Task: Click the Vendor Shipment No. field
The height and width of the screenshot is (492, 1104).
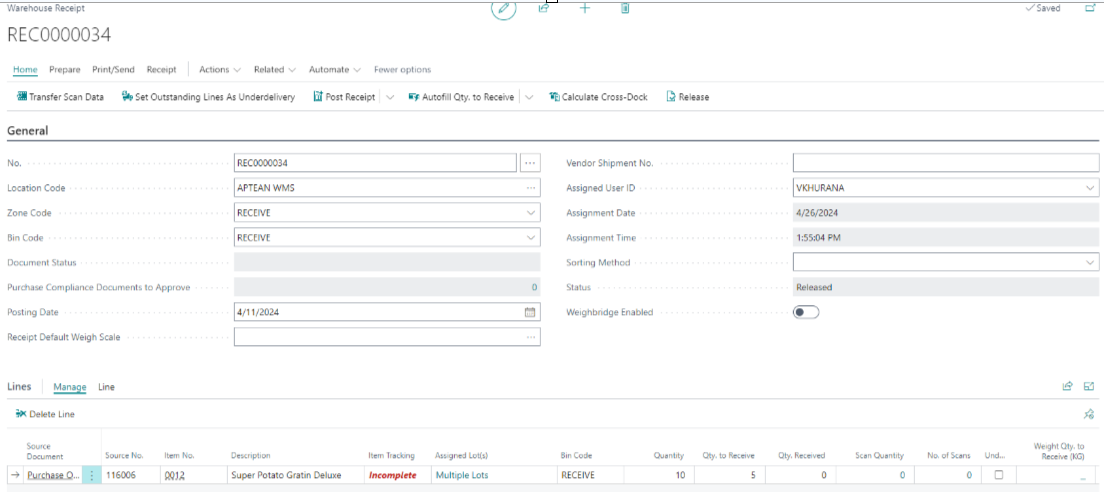Action: coord(945,163)
